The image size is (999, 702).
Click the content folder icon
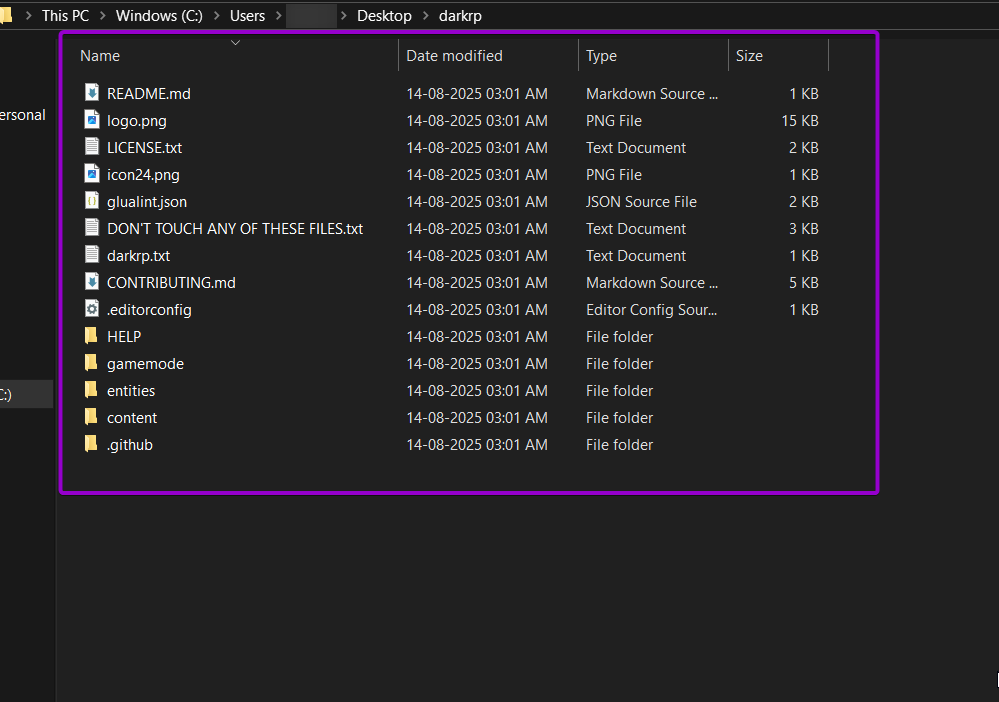point(91,417)
